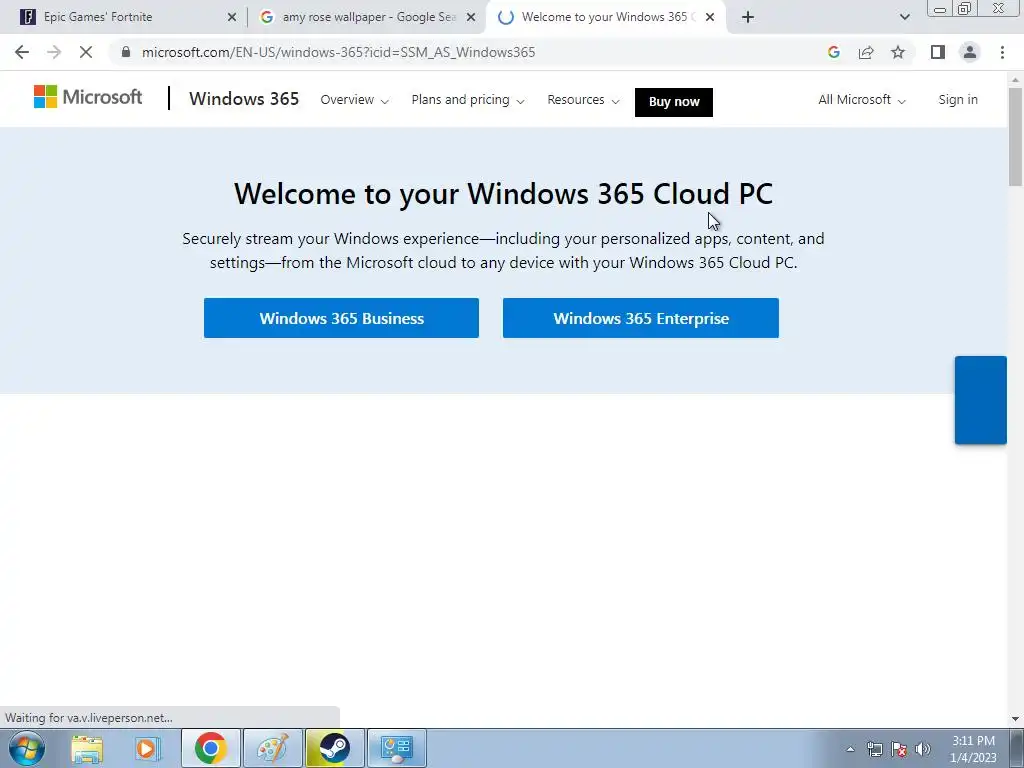Click the scrollbar down arrow
Screen dimensions: 1024x768
click(x=1016, y=719)
